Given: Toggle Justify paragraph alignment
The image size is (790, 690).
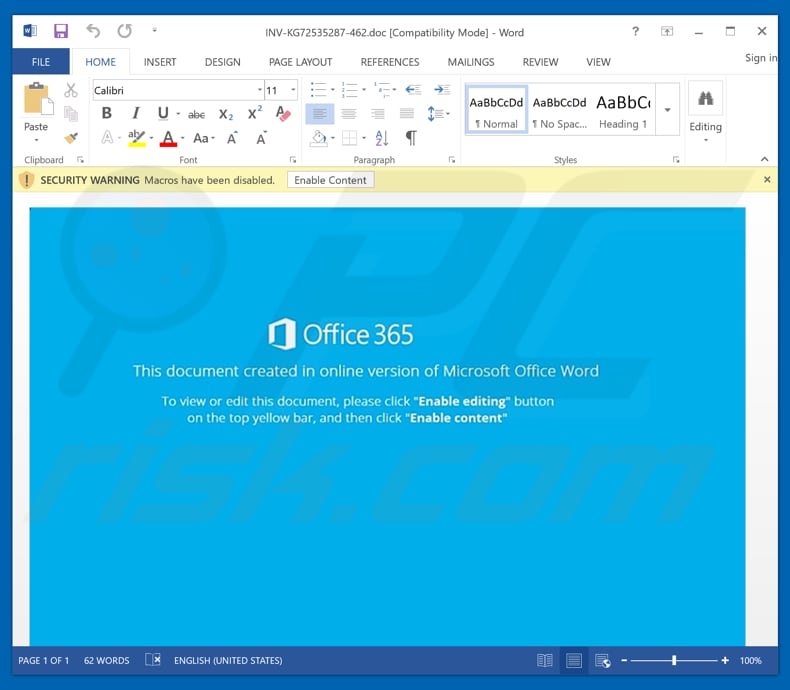Looking at the screenshot, I should (407, 114).
